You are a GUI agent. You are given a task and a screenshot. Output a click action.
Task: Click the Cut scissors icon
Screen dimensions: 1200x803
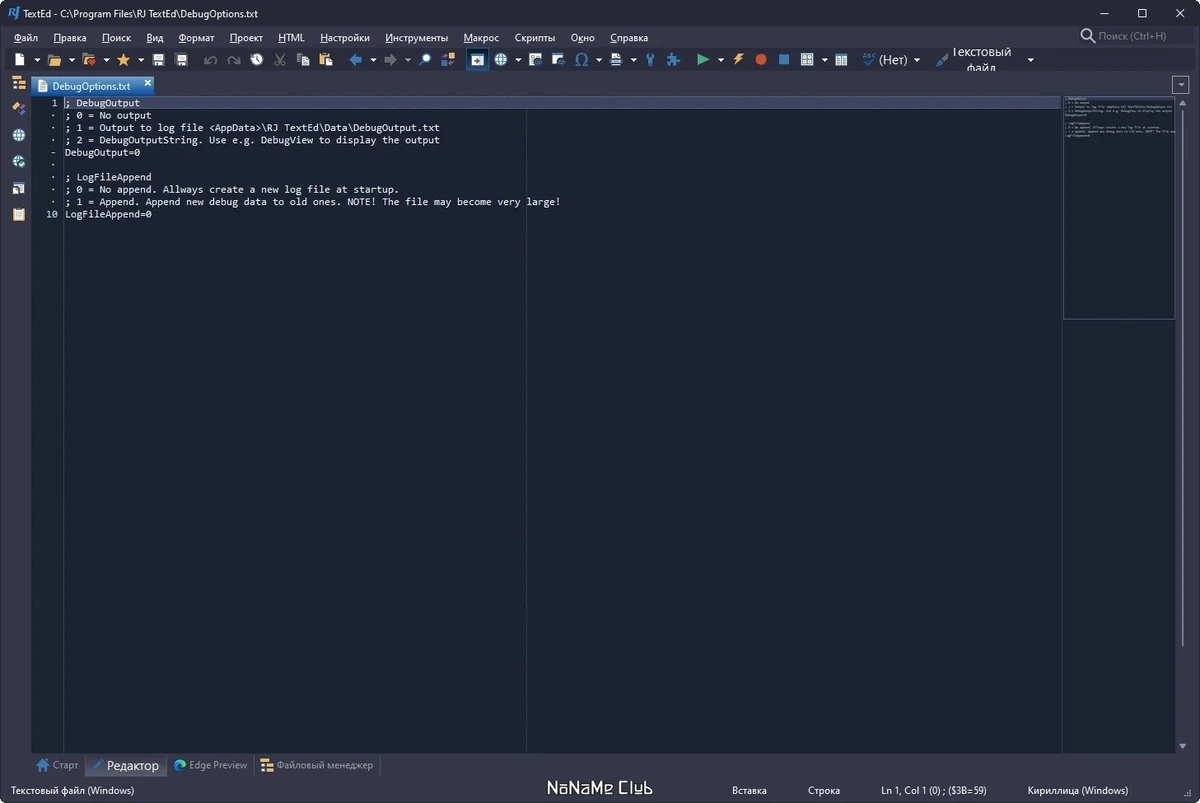click(280, 60)
